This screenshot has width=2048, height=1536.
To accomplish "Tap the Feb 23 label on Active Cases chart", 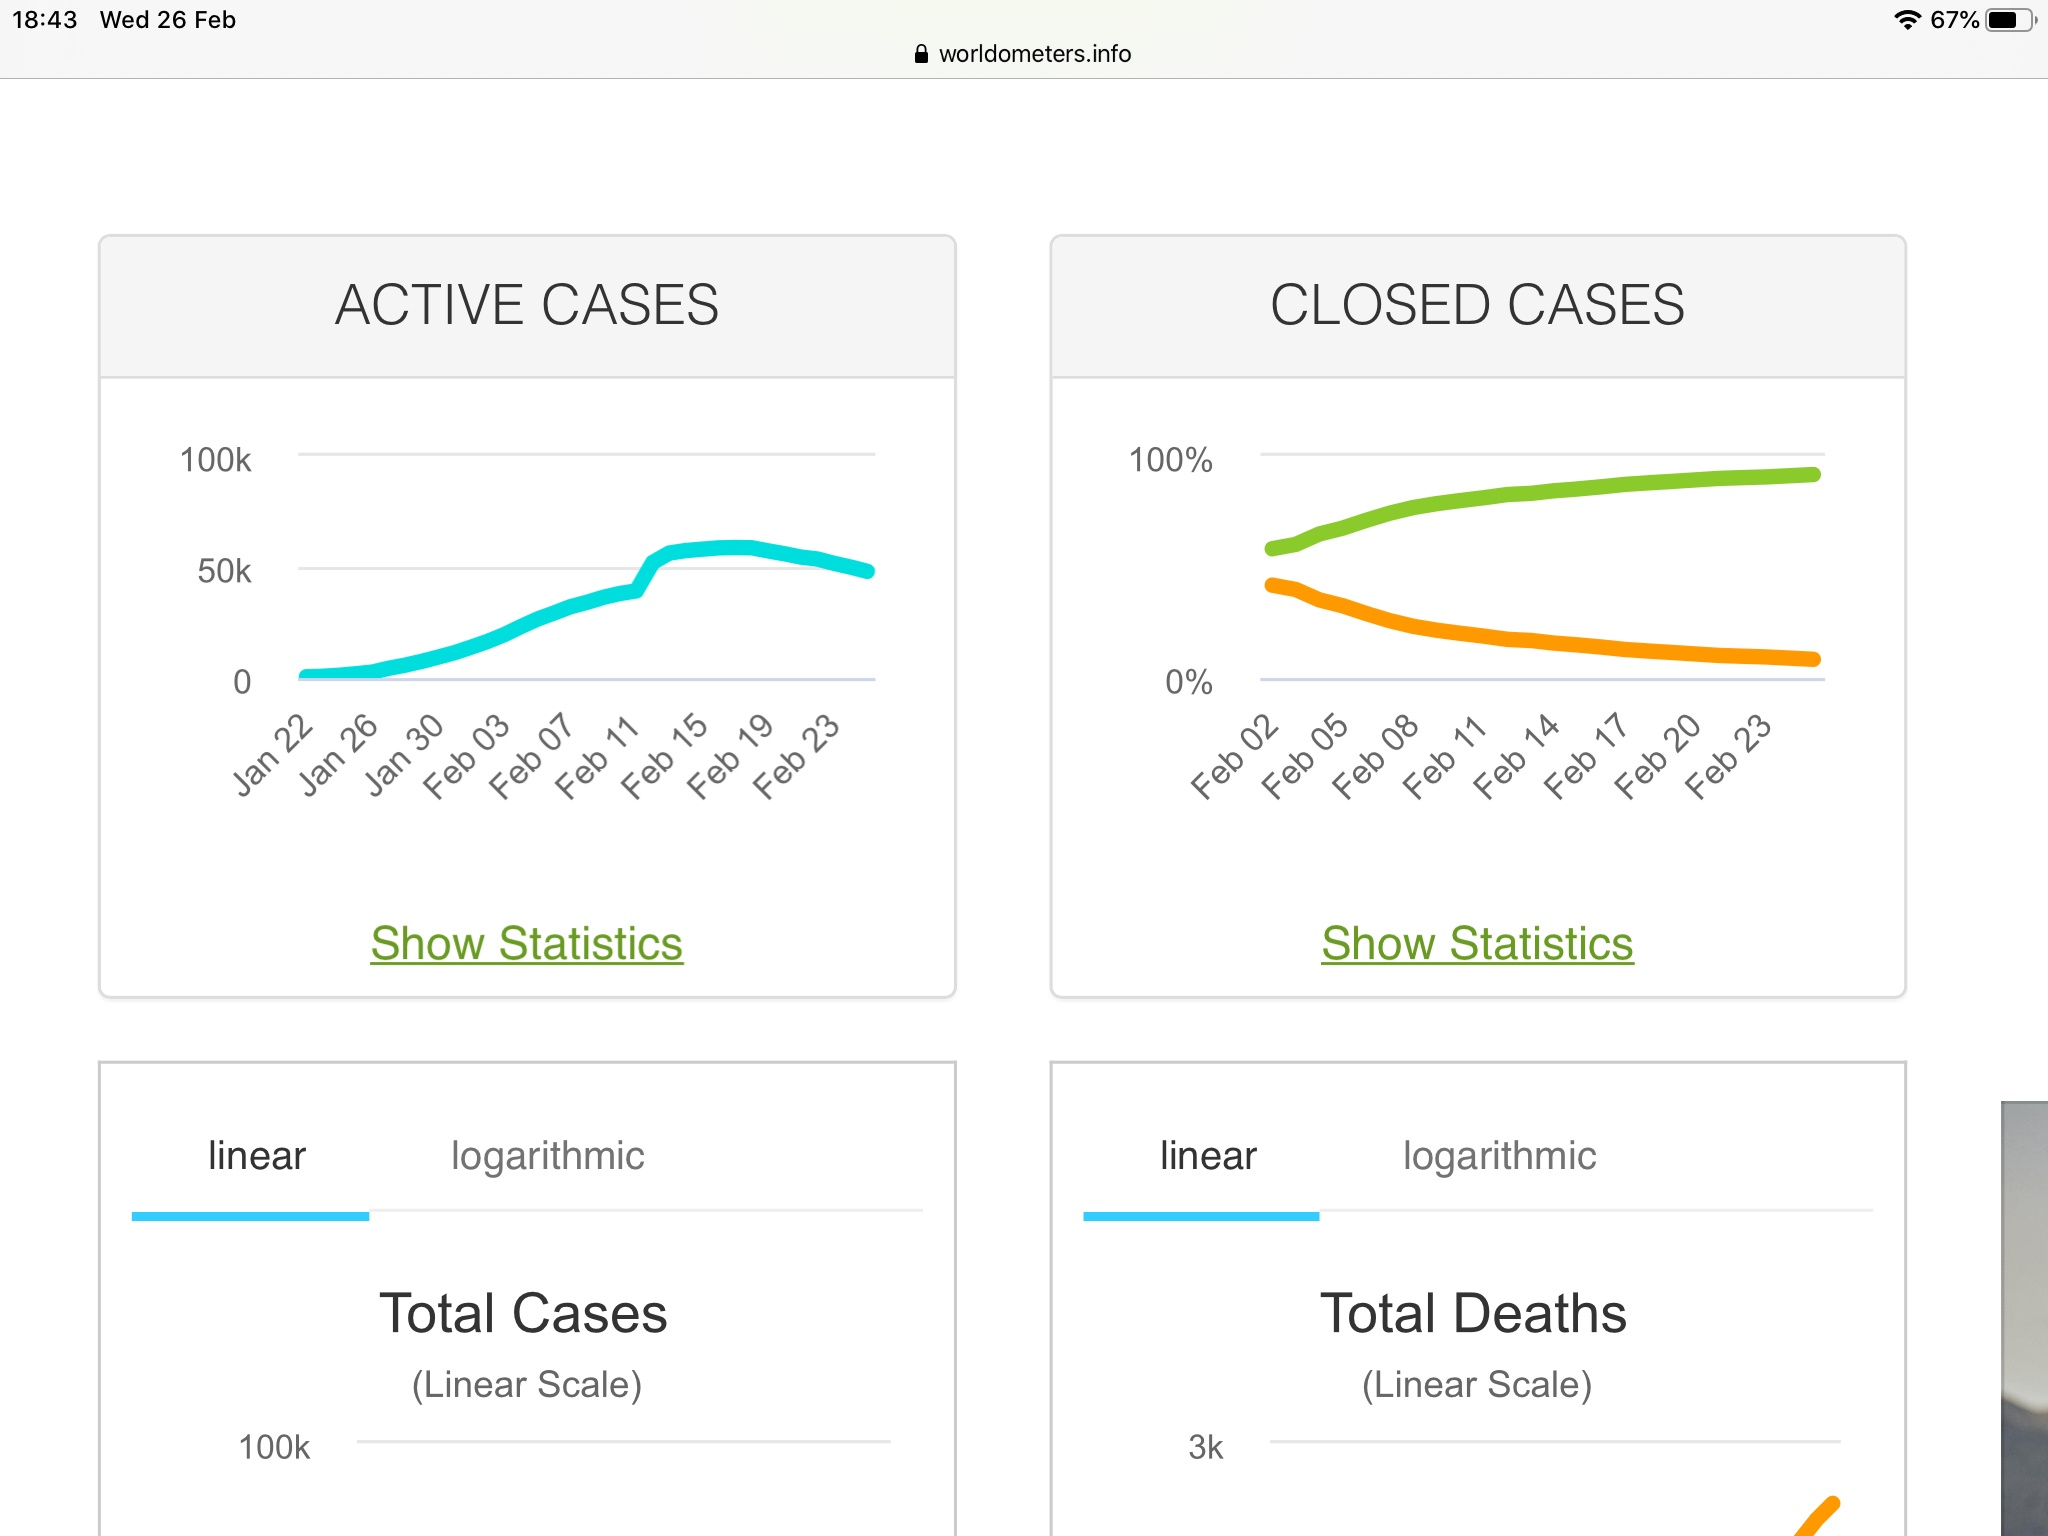I will coord(797,757).
